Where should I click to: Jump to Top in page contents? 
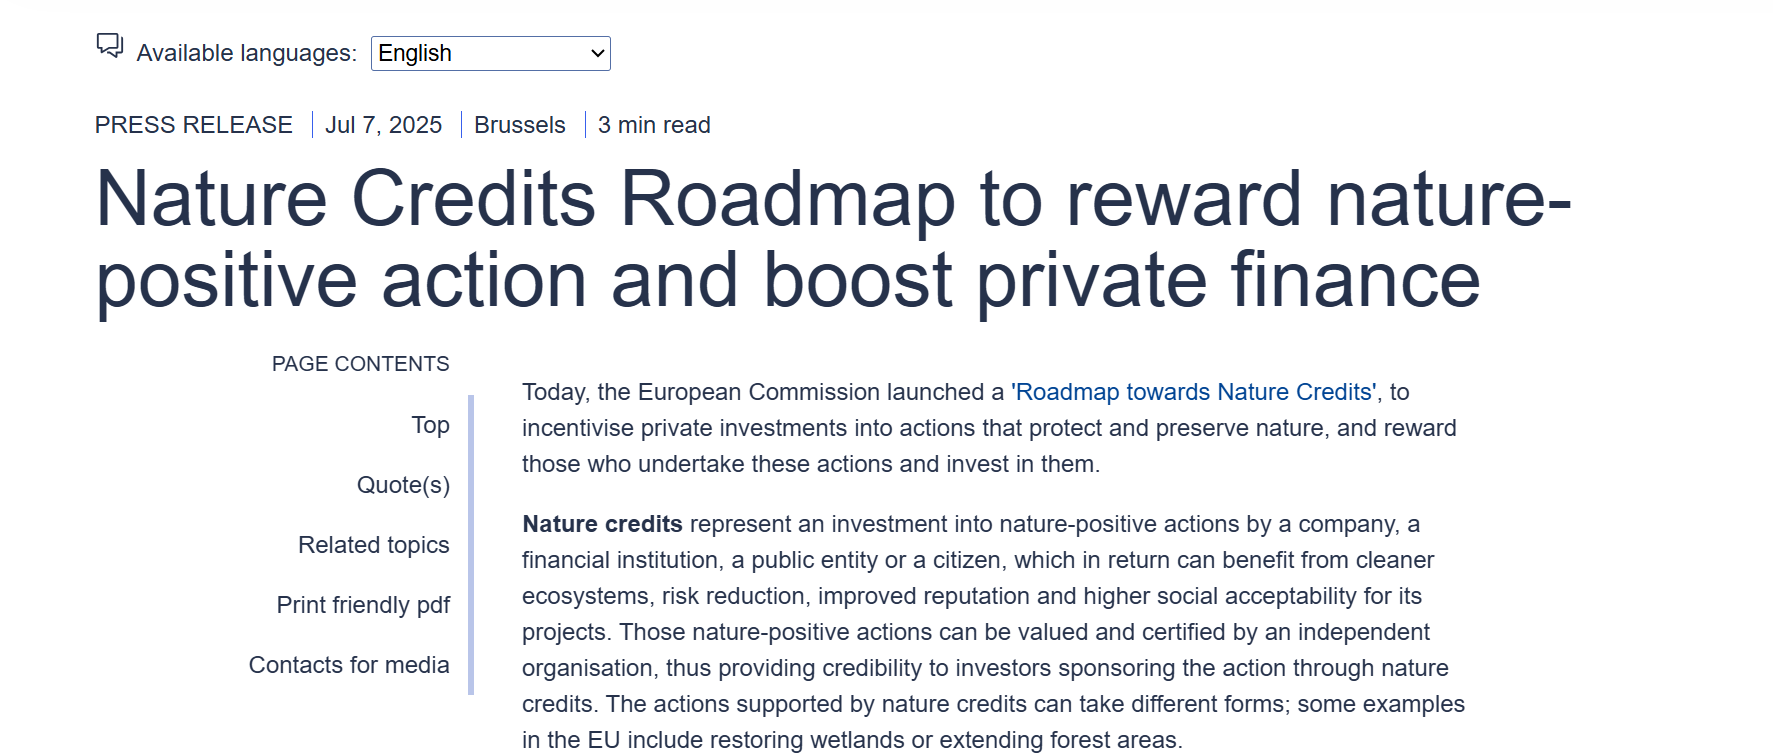[430, 425]
